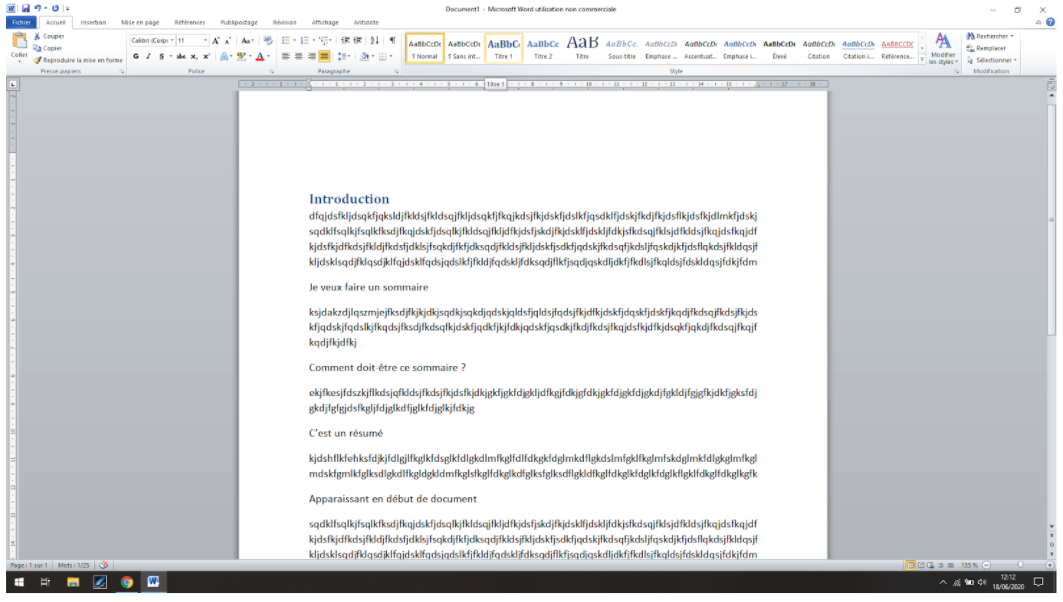
Task: Increase the font size with grow button
Action: 216,41
